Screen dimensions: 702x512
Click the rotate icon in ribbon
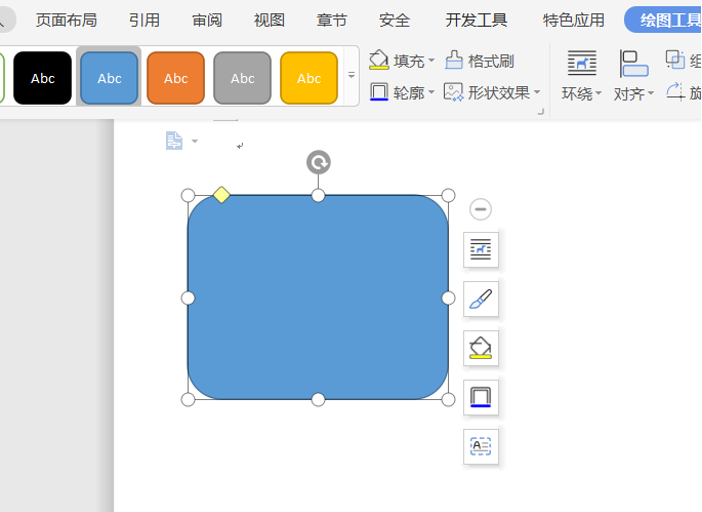point(675,92)
